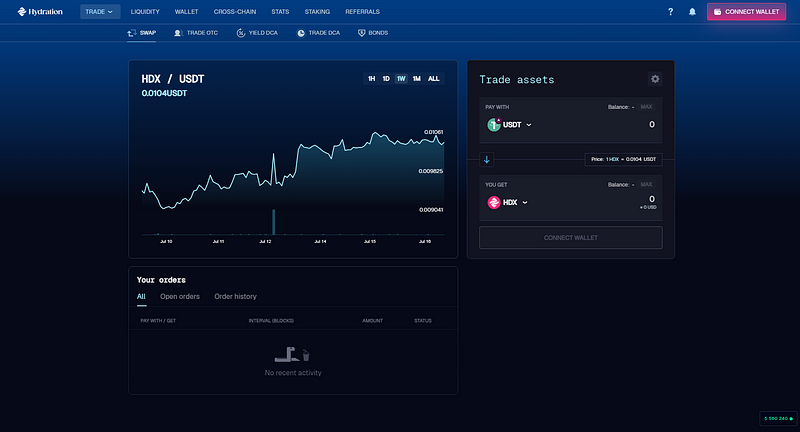Select the Open orders tab

coord(180,296)
